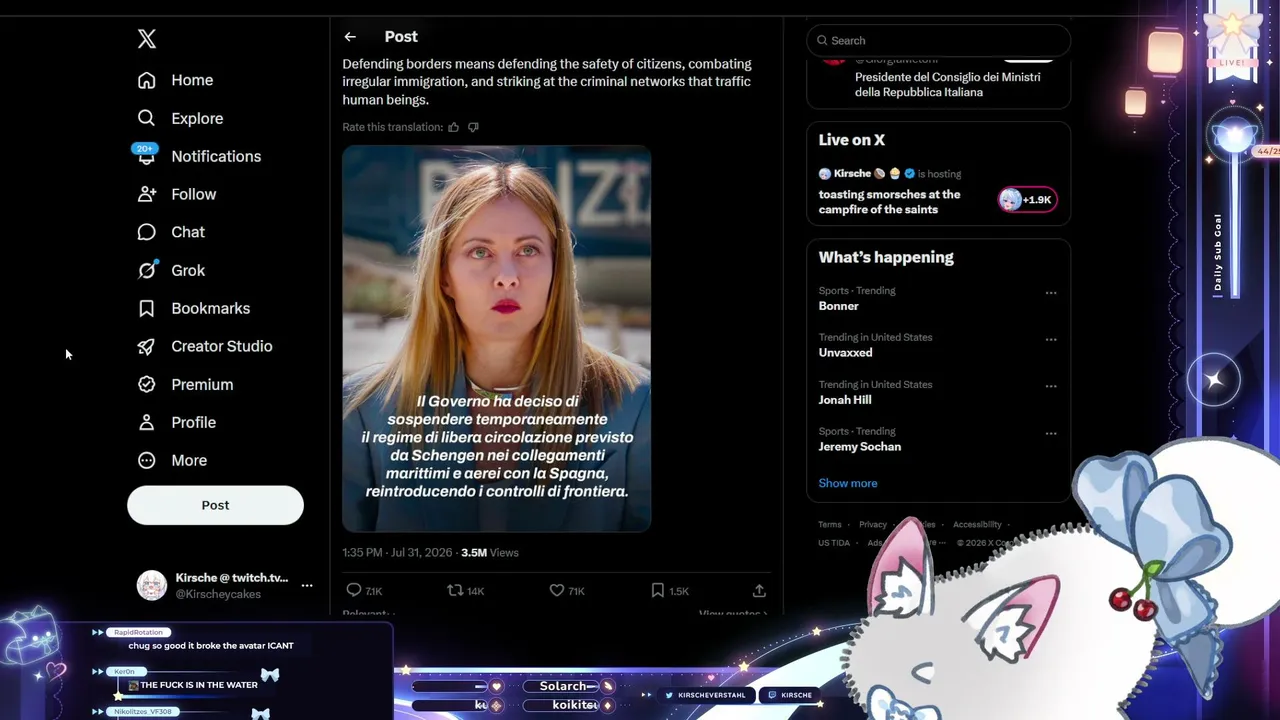Viewport: 1280px width, 720px height.
Task: Open the more options for the Bonner trend
Action: [1051, 293]
